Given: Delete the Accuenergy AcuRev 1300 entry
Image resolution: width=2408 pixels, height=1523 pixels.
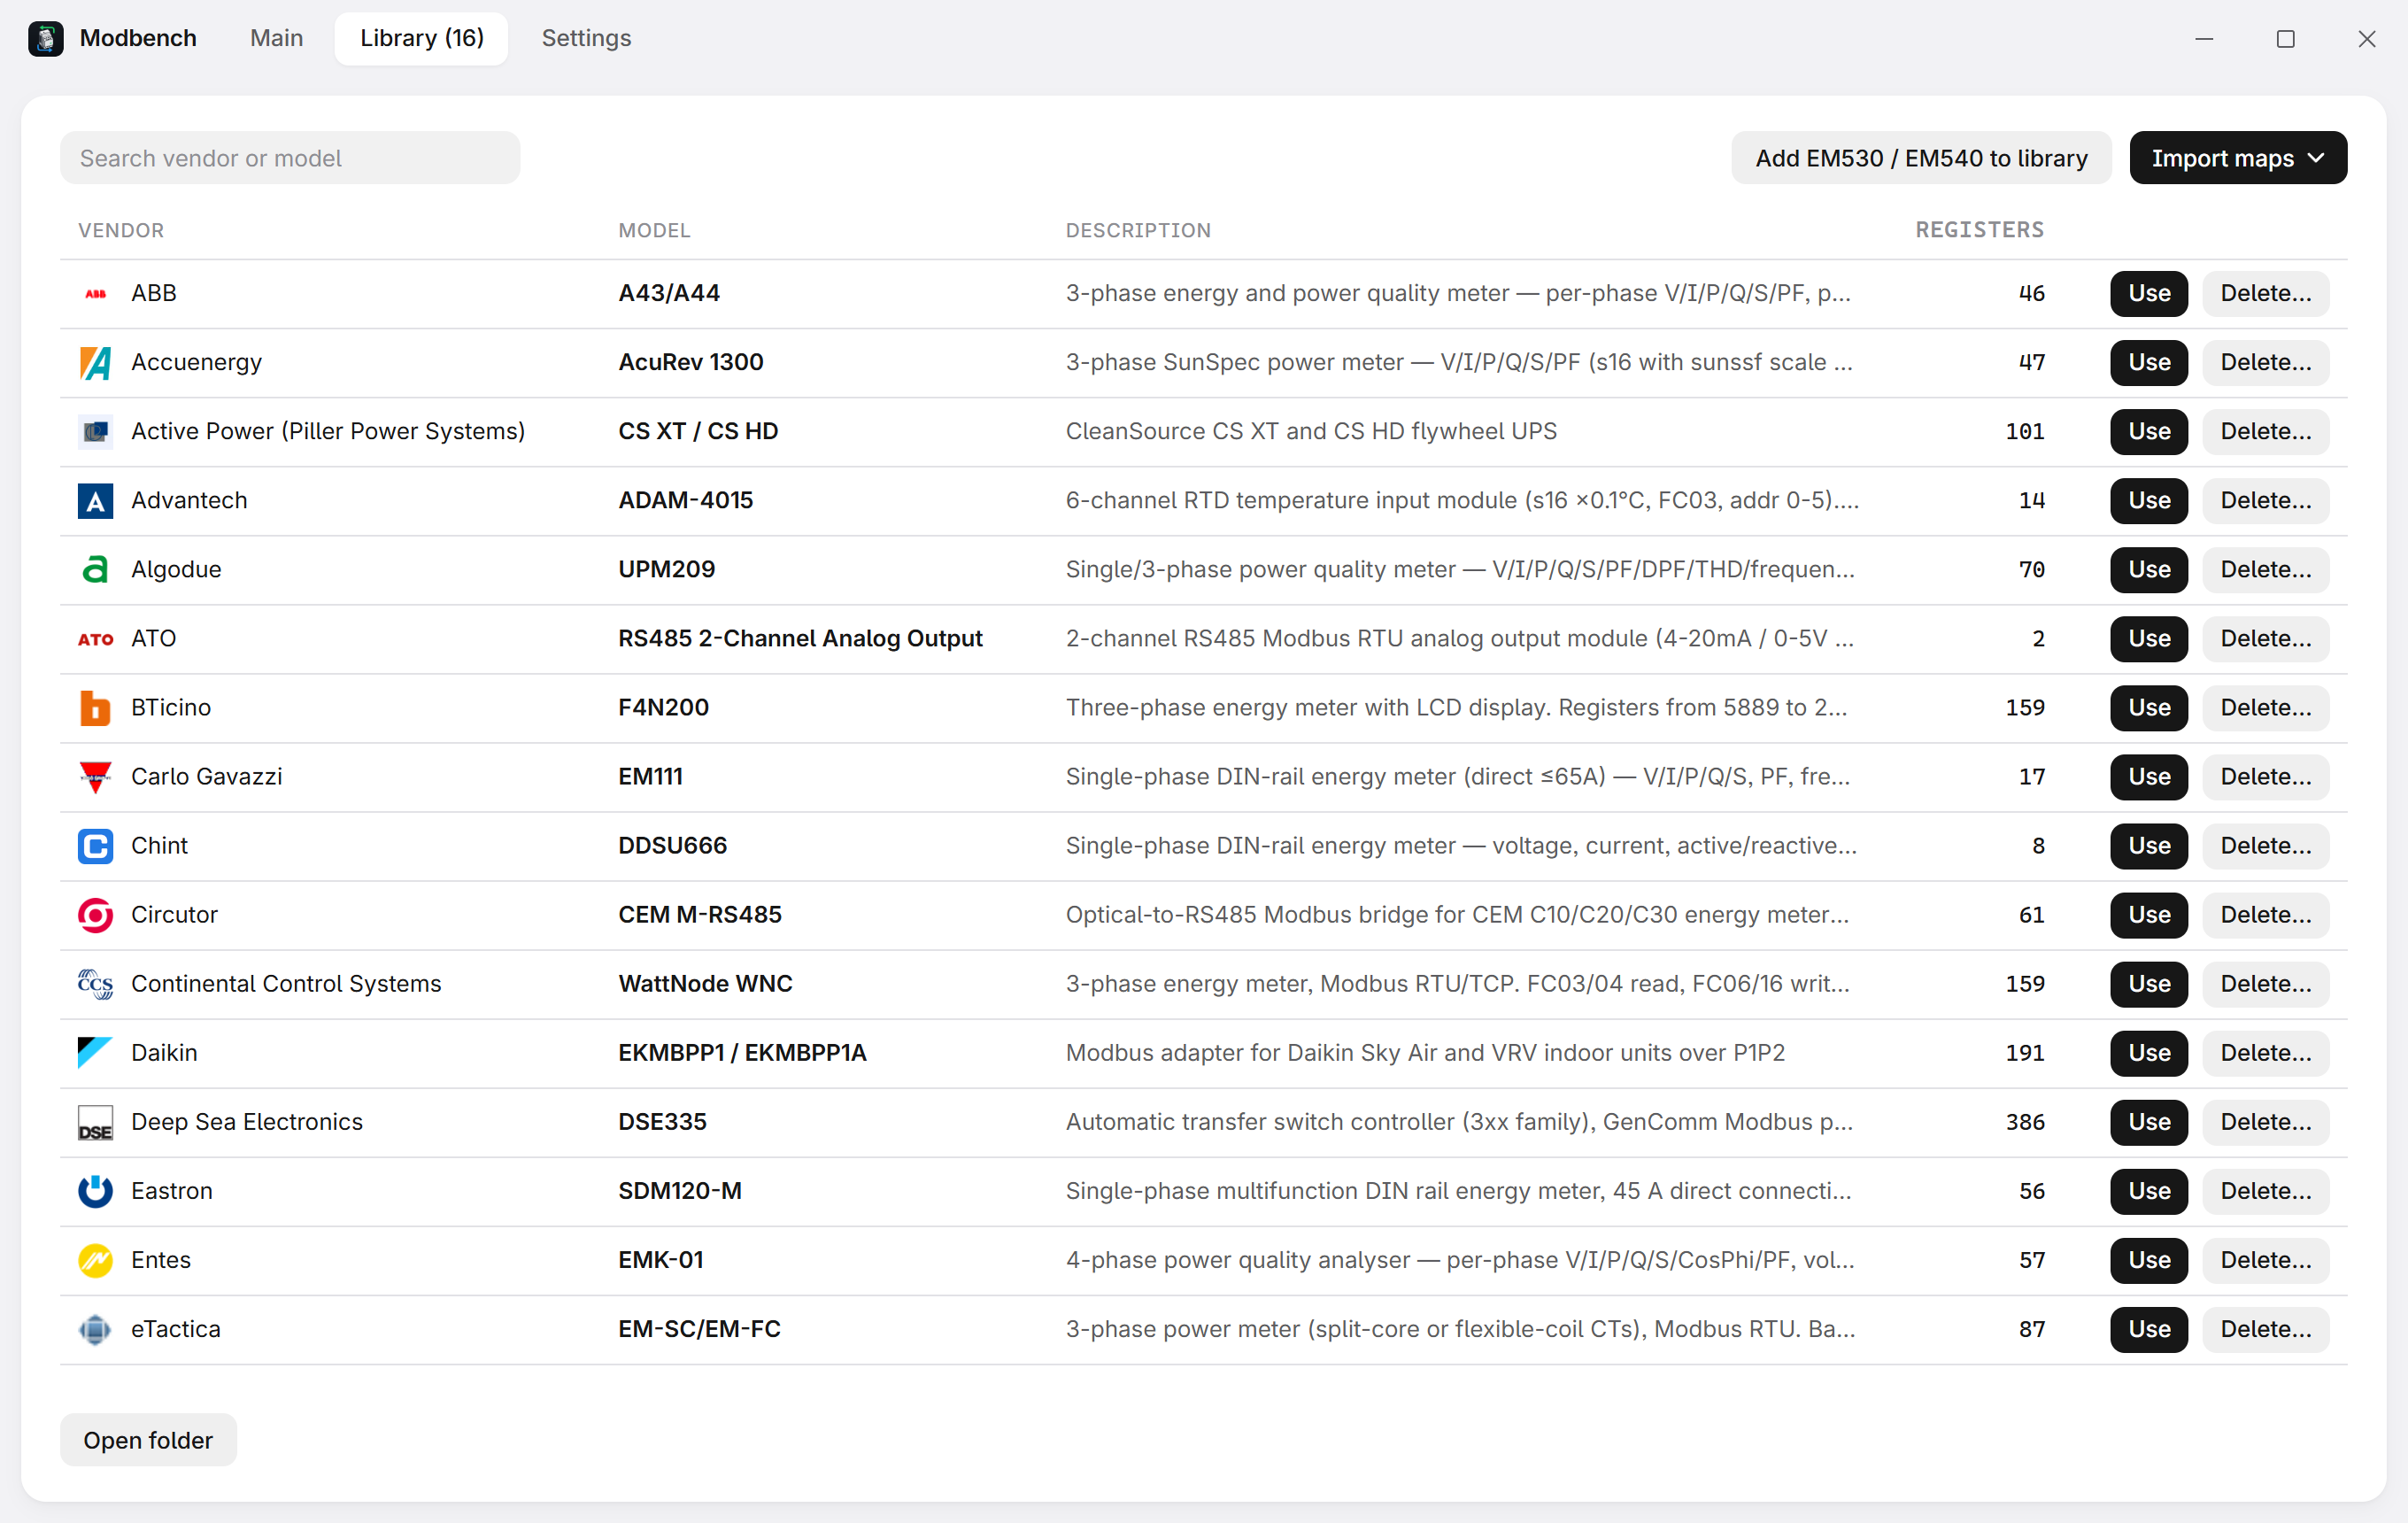Looking at the screenshot, I should [2266, 362].
